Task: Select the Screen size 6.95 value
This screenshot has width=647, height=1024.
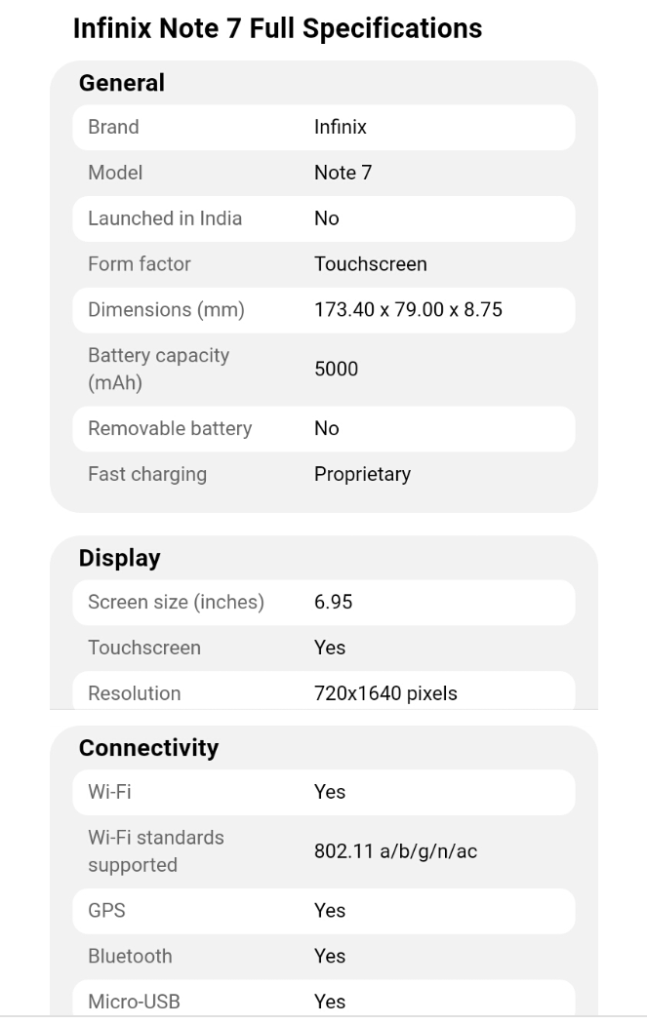Action: (333, 602)
